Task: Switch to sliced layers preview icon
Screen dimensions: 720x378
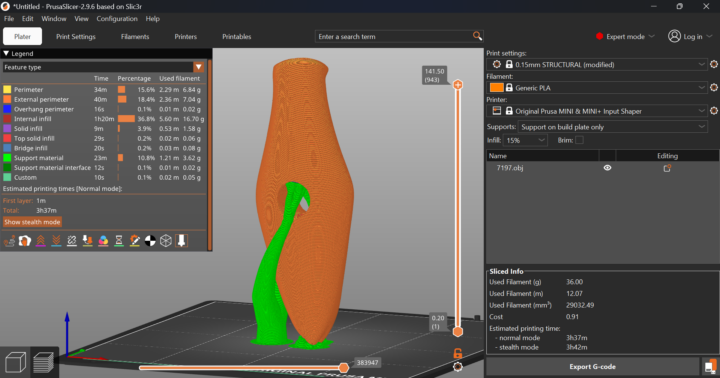Action: click(43, 362)
